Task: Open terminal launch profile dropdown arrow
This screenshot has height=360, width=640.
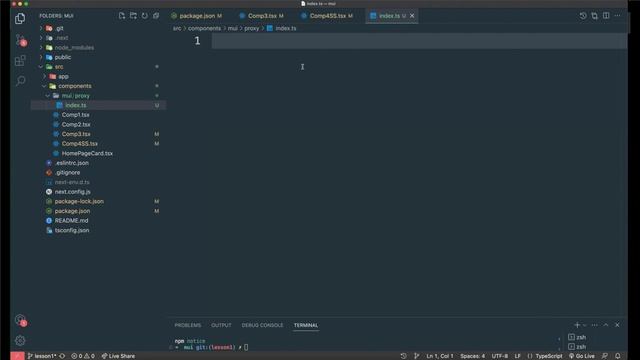Action: 584,325
